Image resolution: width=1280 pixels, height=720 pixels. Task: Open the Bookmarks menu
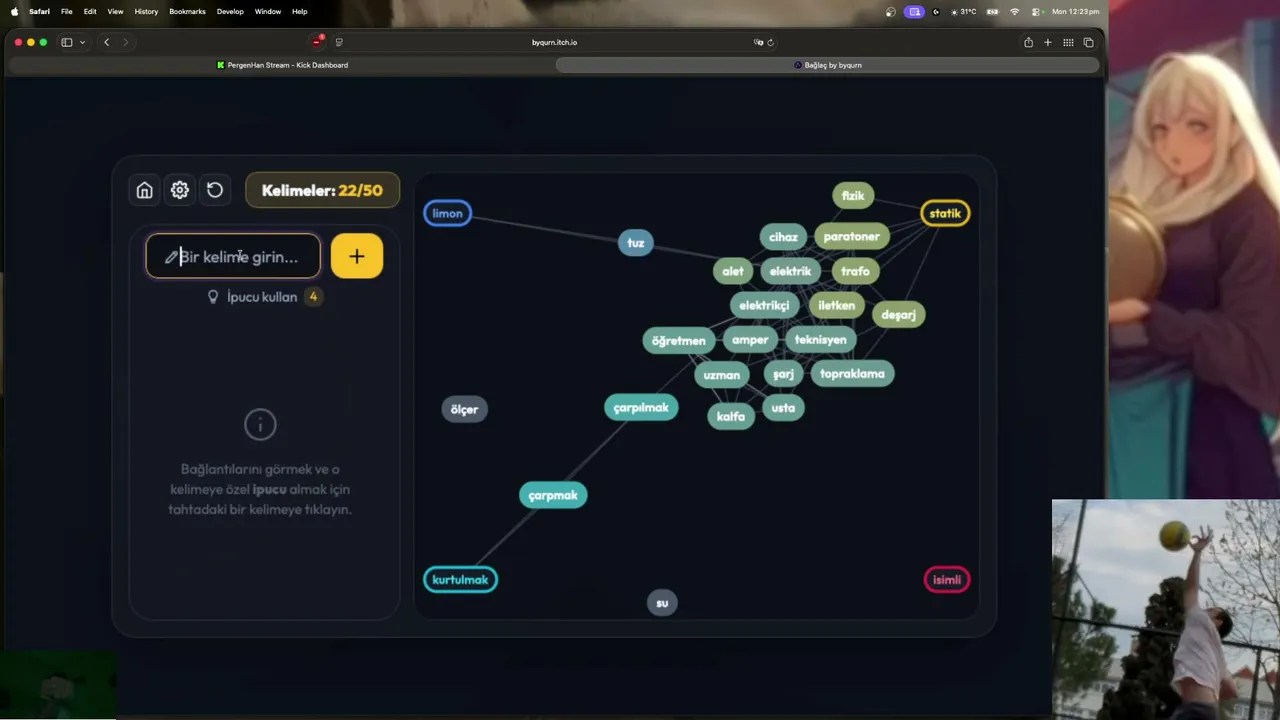tap(187, 11)
